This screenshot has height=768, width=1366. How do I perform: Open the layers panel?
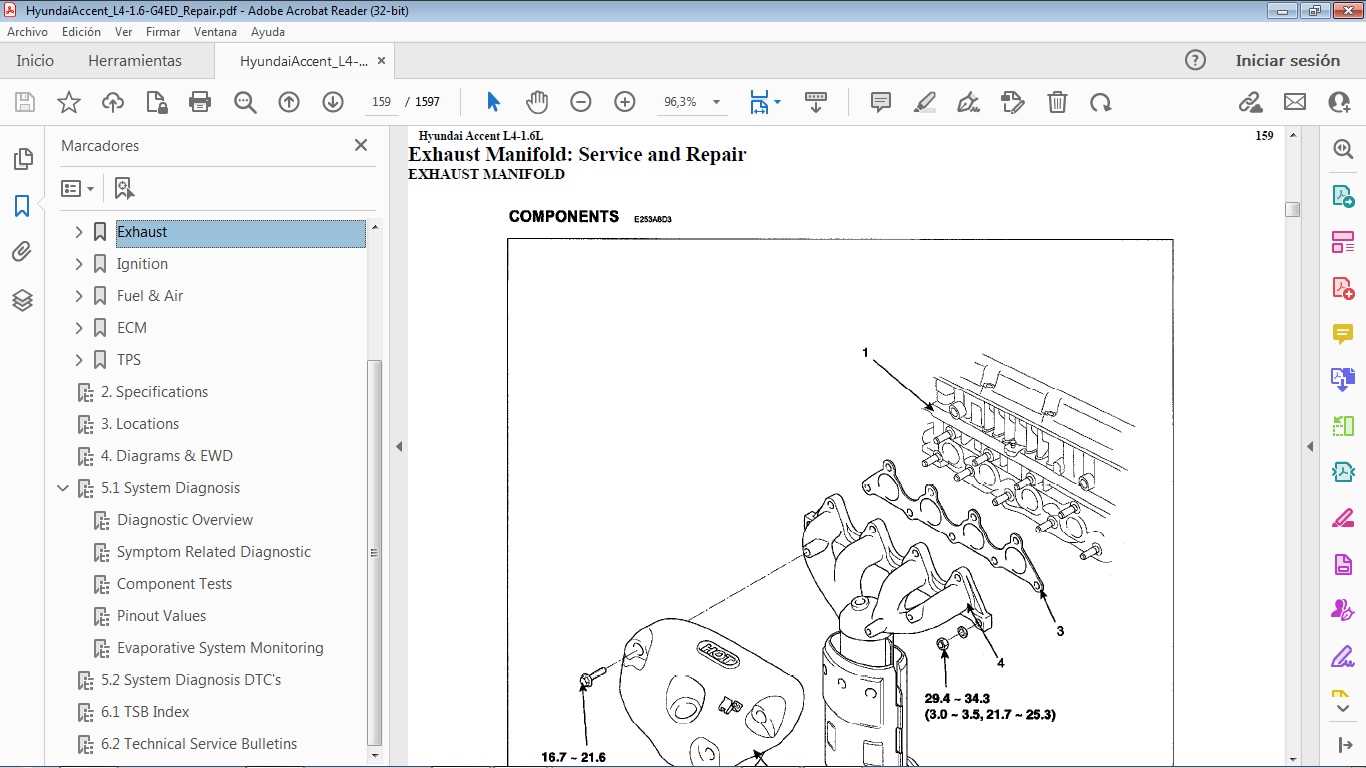(x=22, y=300)
